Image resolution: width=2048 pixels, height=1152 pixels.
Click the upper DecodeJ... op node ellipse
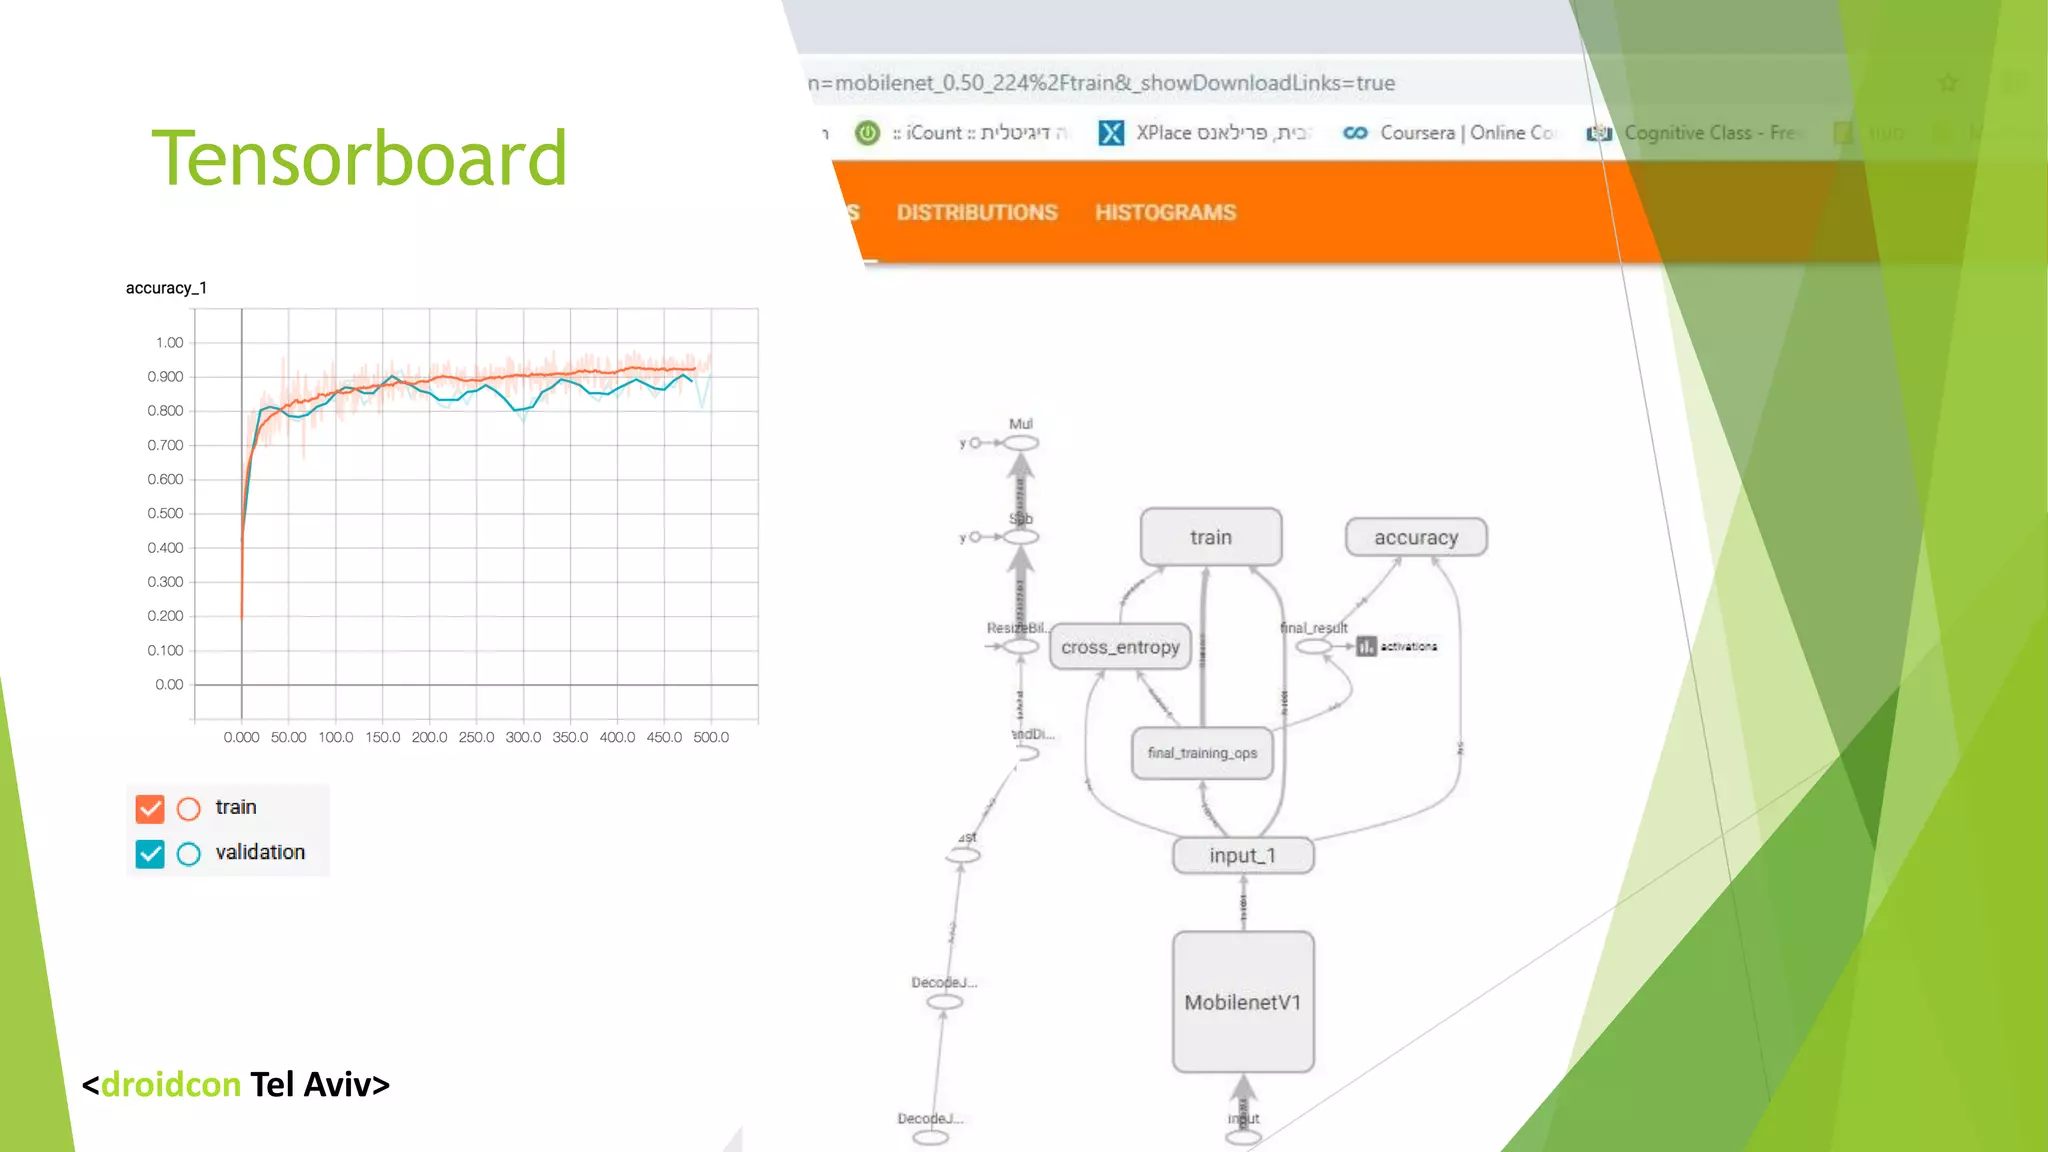[x=944, y=1002]
